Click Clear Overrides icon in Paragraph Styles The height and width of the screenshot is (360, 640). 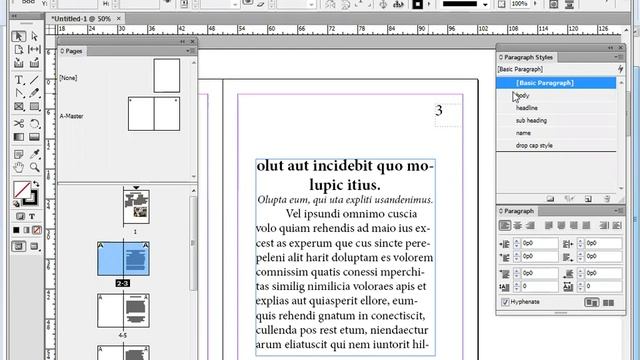click(x=569, y=199)
